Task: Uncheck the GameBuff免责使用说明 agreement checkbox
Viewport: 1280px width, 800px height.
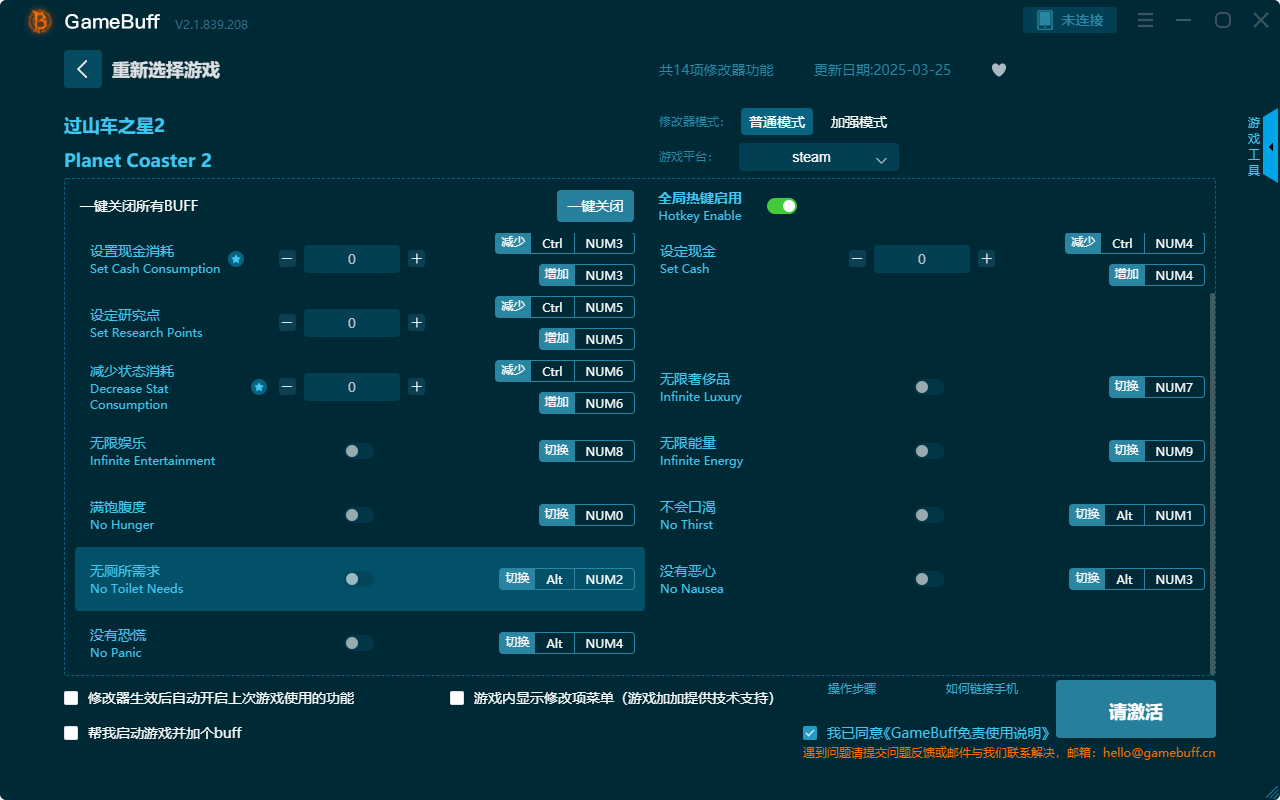Action: pyautogui.click(x=810, y=733)
